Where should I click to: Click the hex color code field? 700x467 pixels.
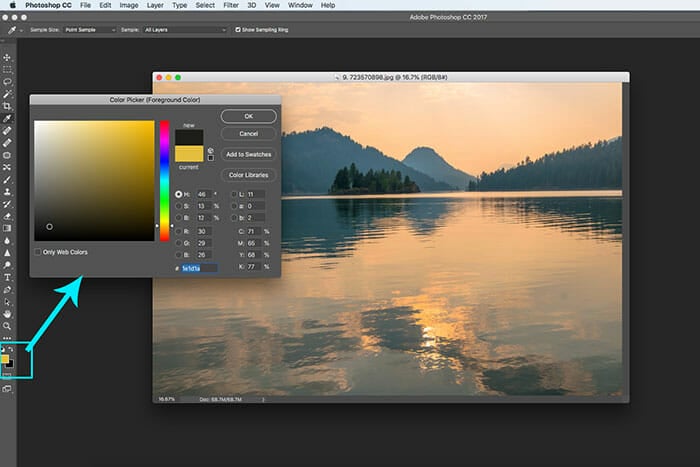(199, 268)
